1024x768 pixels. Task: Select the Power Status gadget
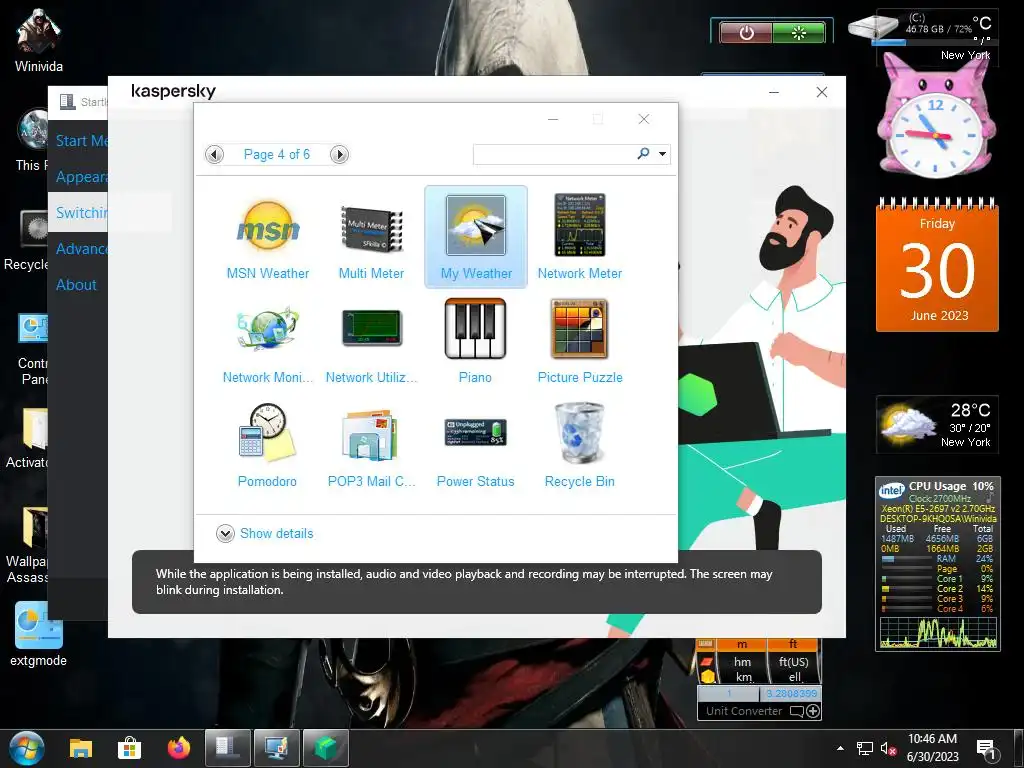(x=475, y=445)
